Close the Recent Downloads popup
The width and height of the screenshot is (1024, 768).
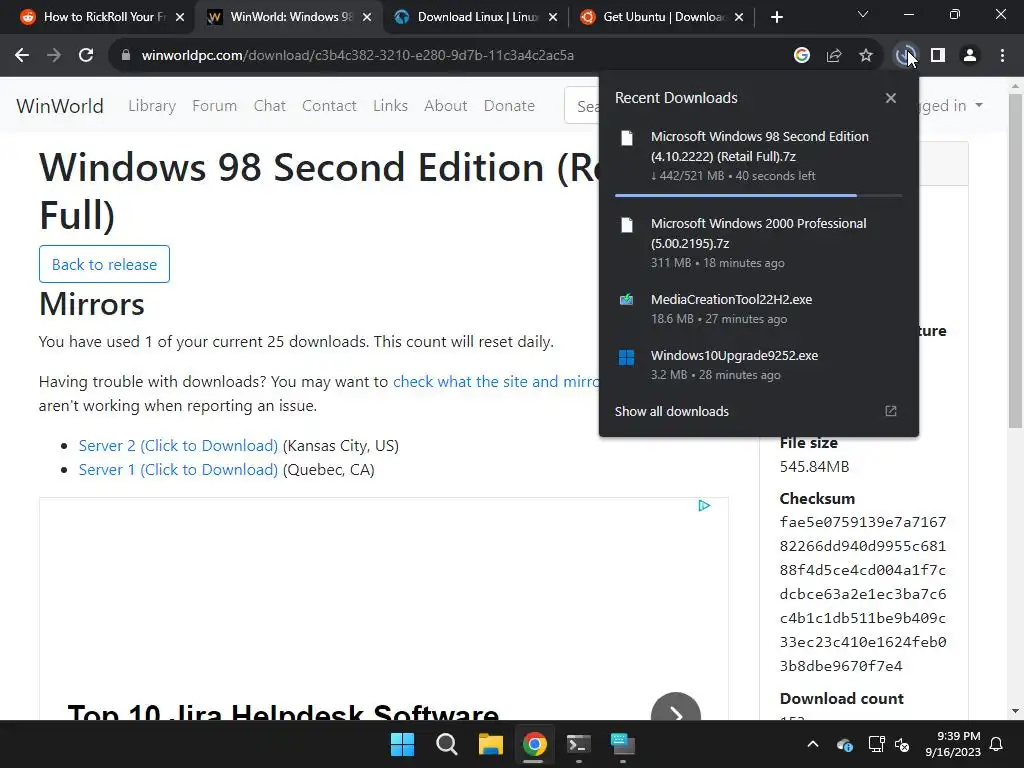tap(891, 98)
